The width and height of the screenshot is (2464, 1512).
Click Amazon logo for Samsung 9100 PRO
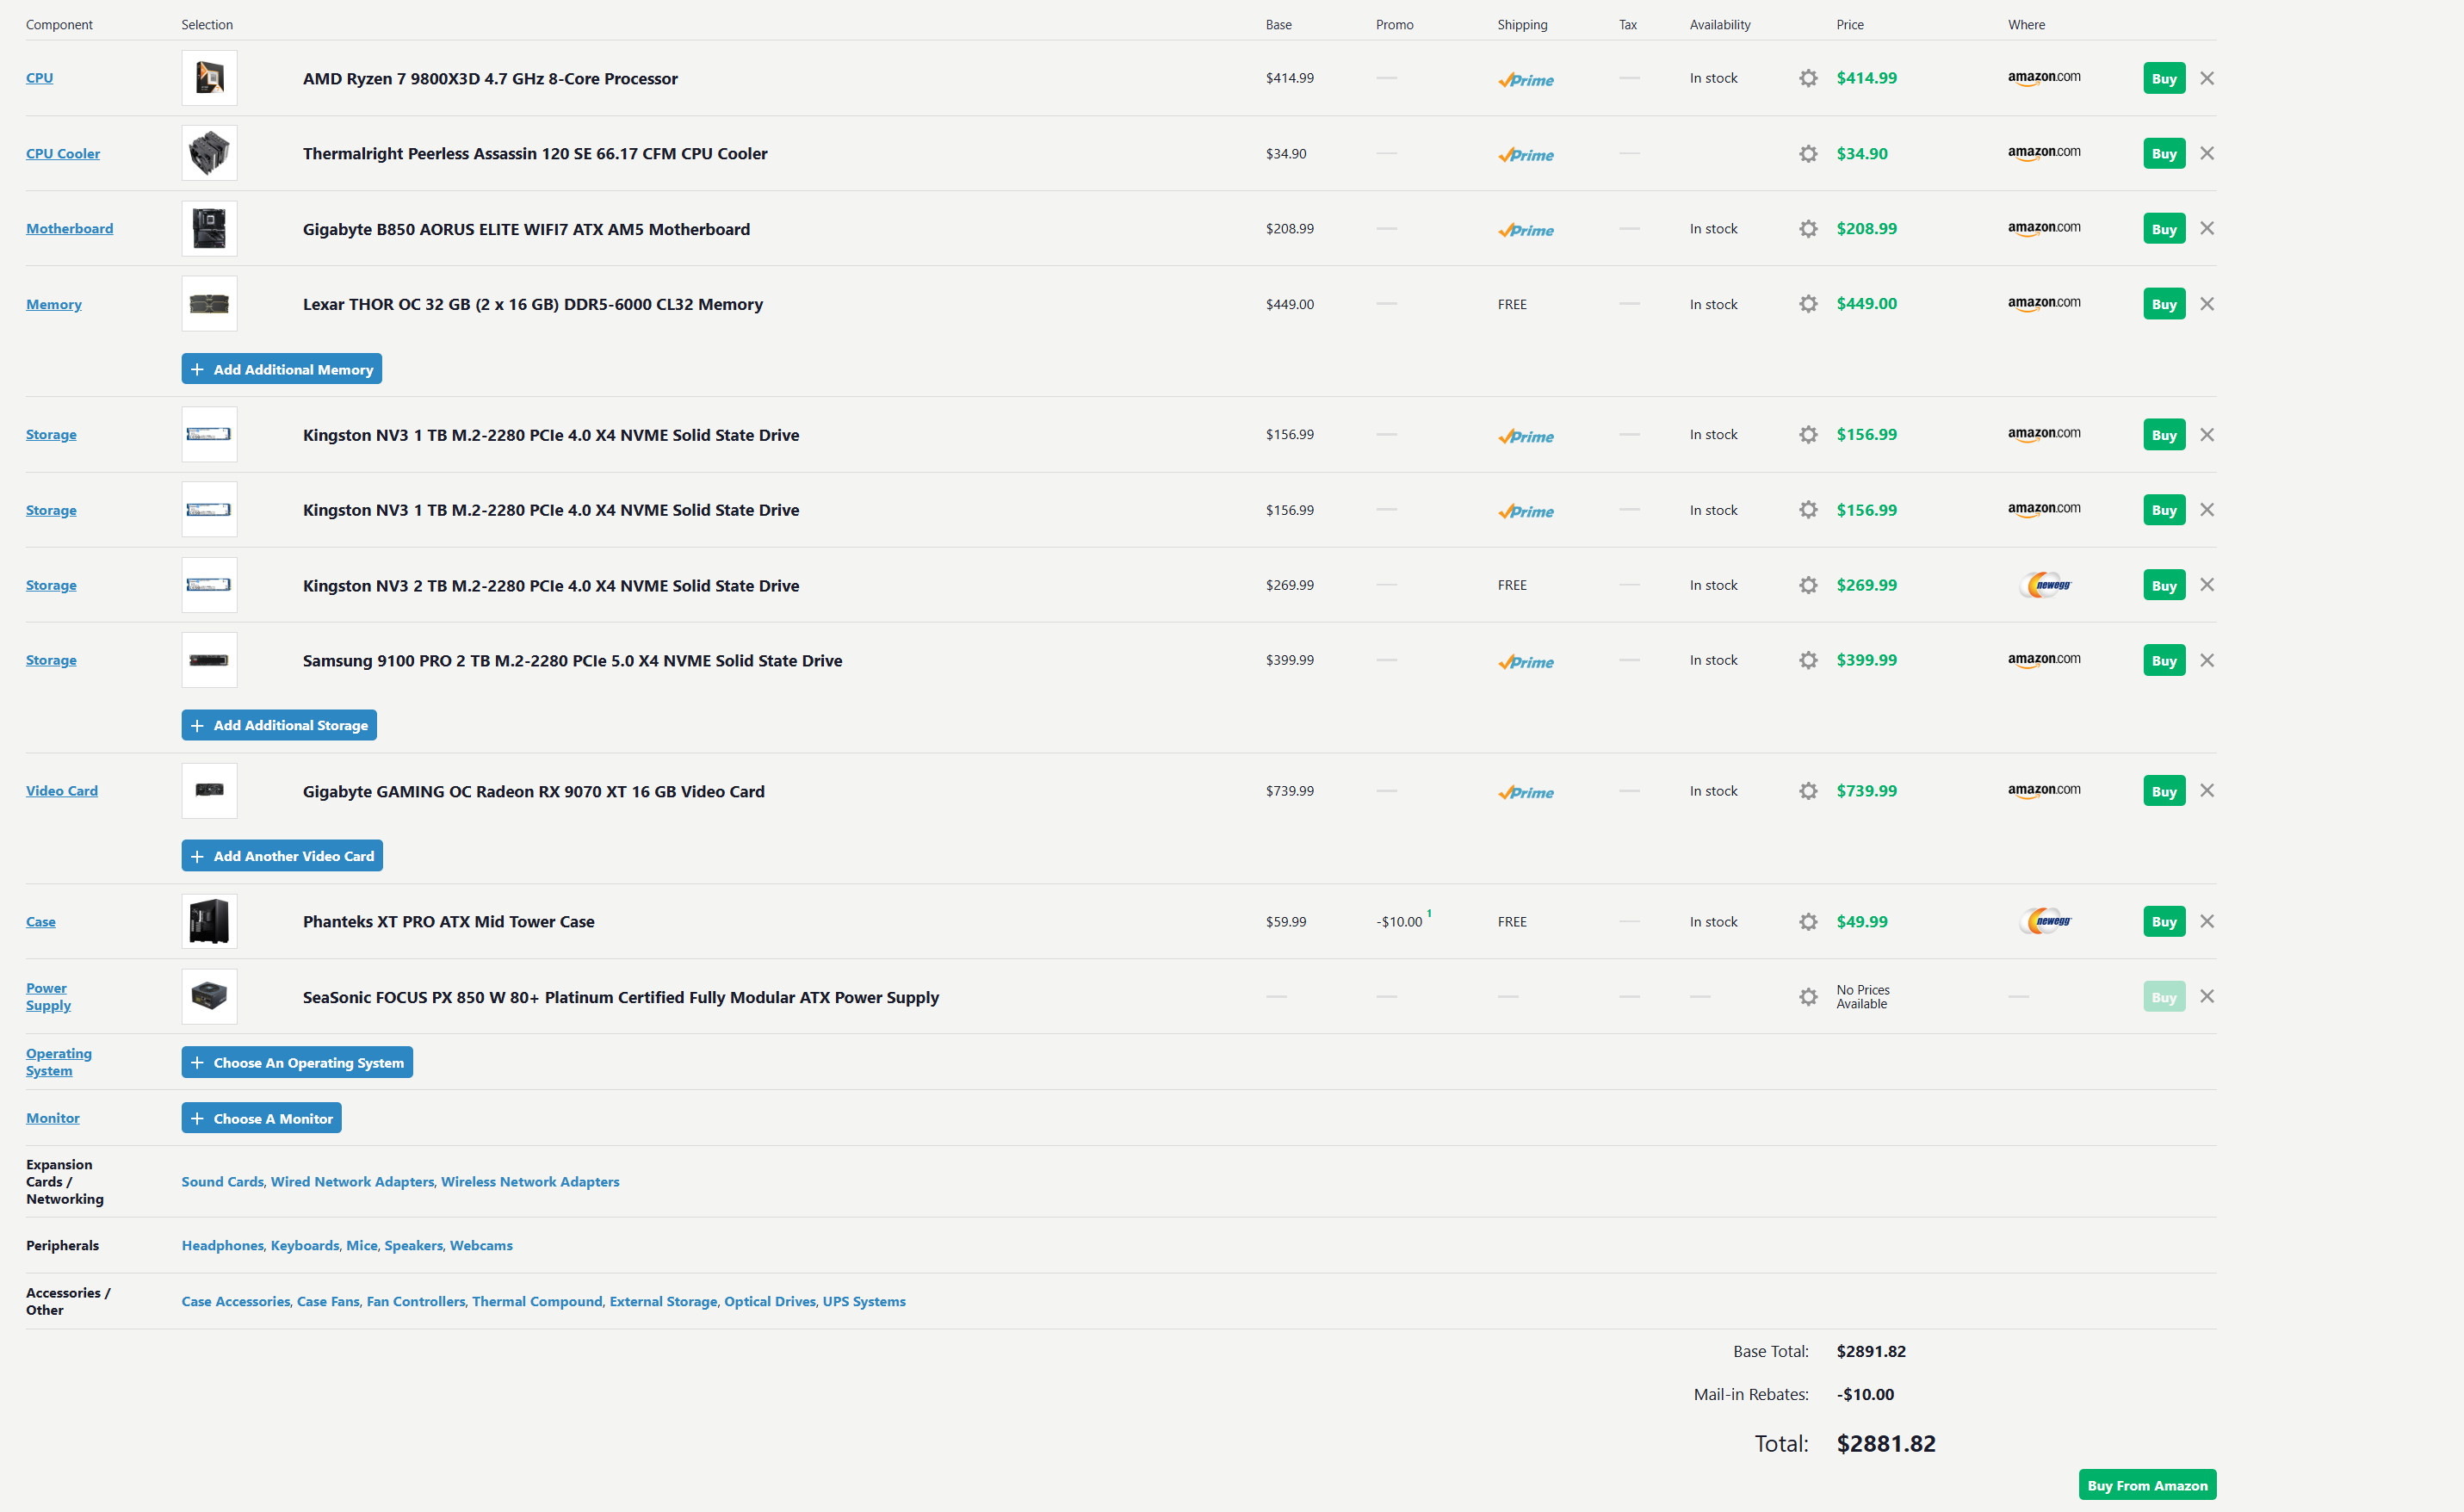(x=2044, y=660)
